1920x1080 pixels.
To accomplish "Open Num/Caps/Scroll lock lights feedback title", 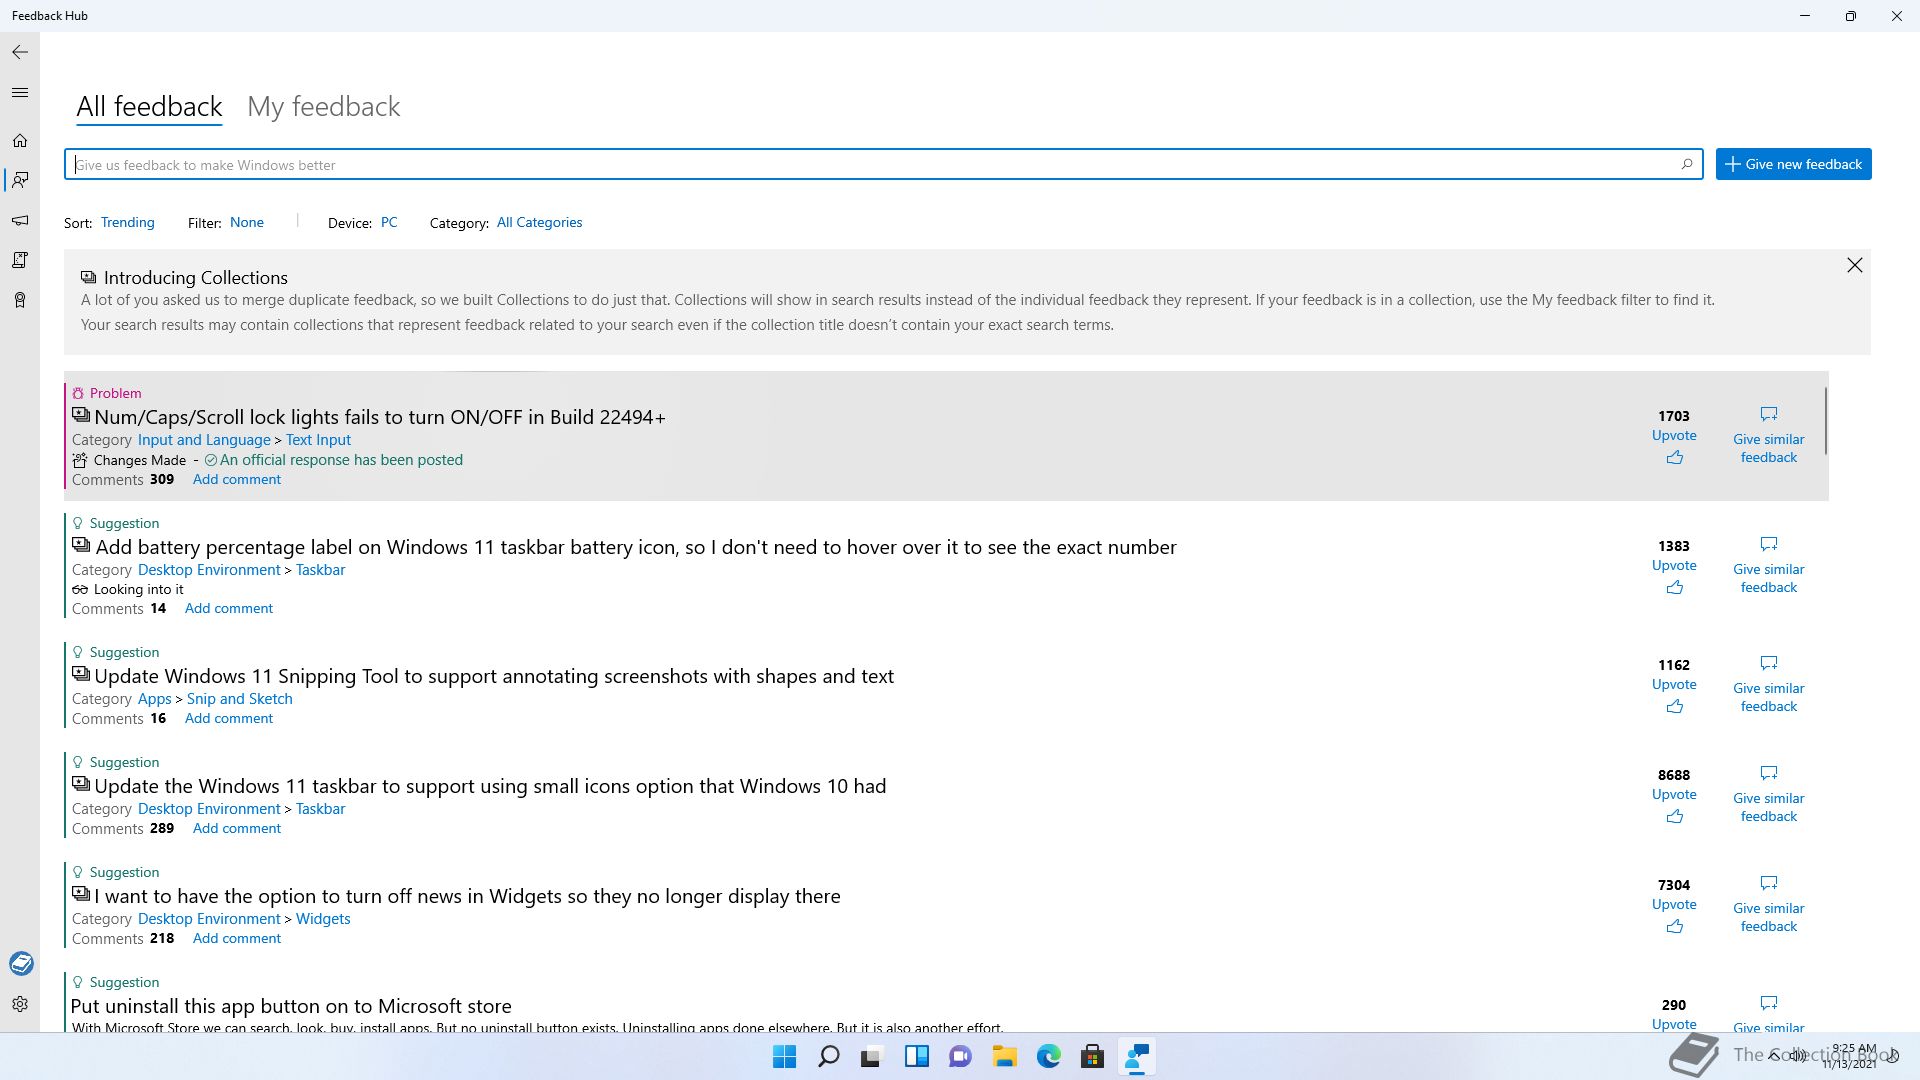I will pos(380,417).
